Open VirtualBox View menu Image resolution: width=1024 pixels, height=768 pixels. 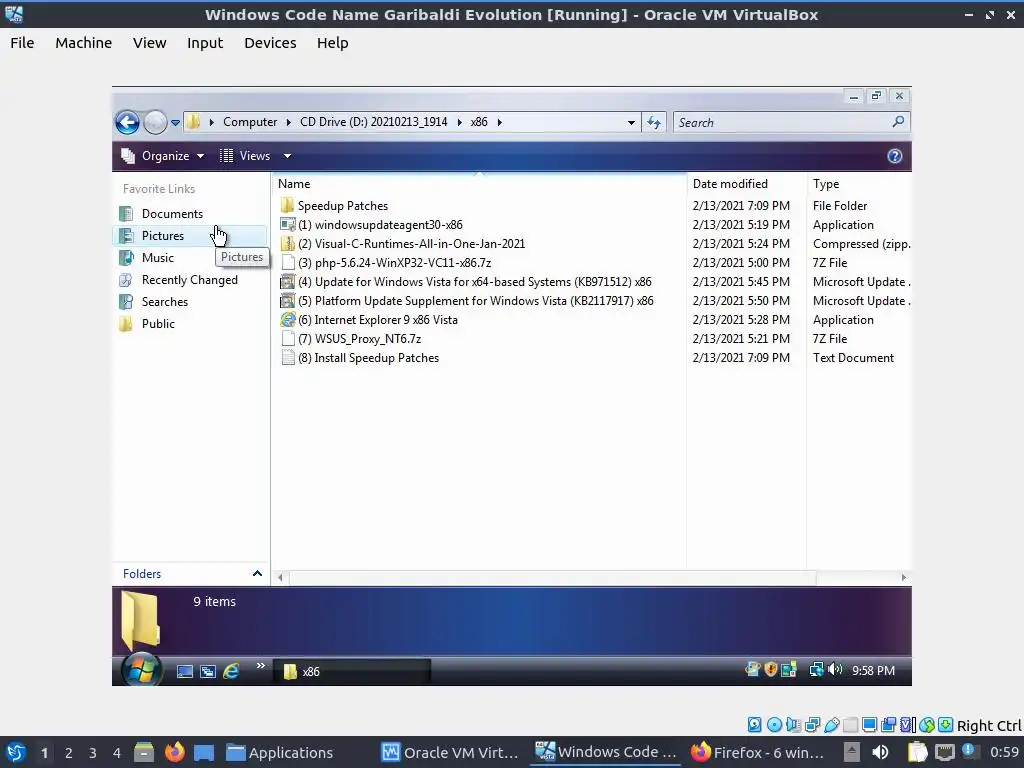150,43
